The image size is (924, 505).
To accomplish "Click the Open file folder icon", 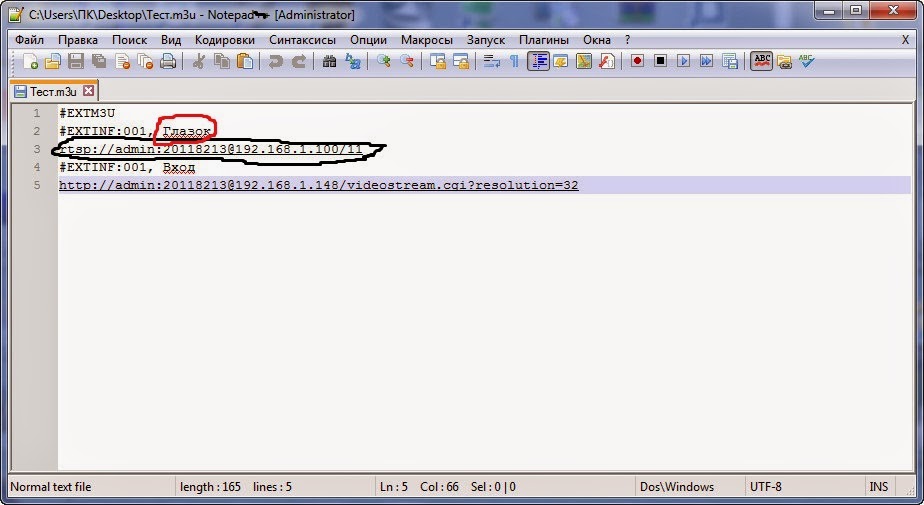I will coord(53,61).
